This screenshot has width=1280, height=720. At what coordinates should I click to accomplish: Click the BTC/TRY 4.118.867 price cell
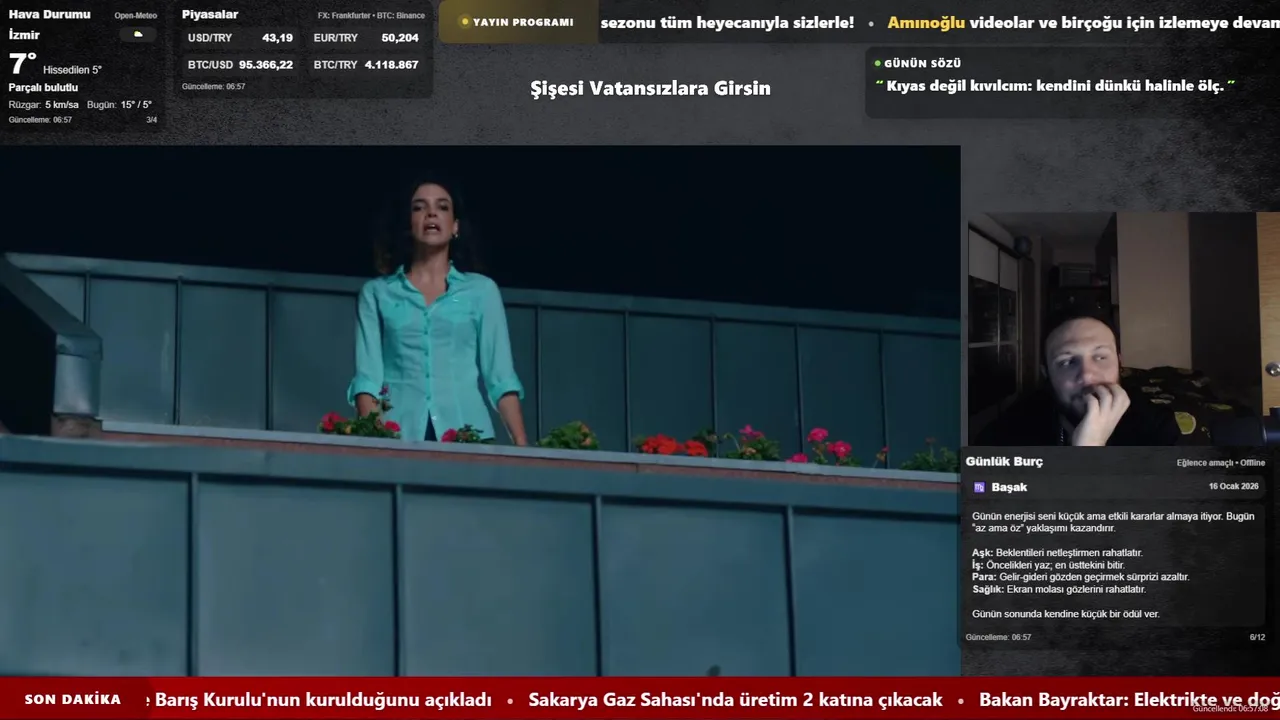[x=366, y=65]
